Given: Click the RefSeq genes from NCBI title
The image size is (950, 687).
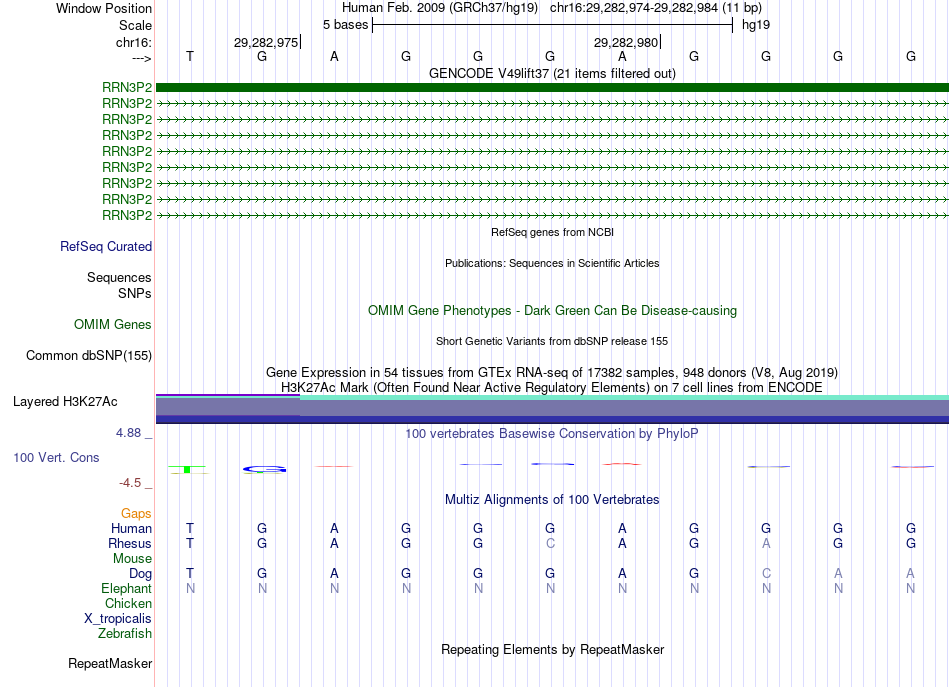Looking at the screenshot, I should pyautogui.click(x=552, y=232).
